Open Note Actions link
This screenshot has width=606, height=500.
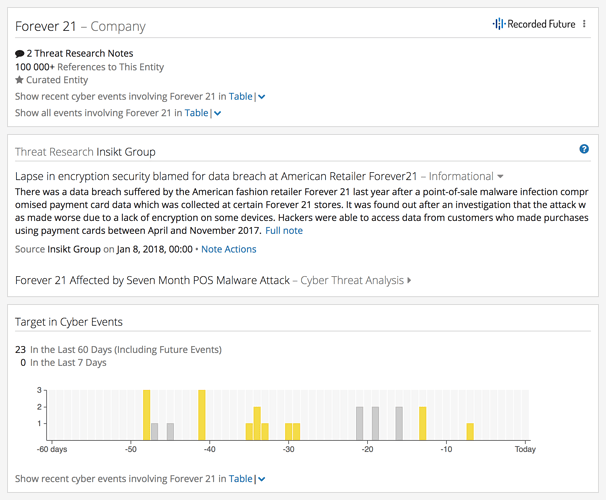point(228,249)
